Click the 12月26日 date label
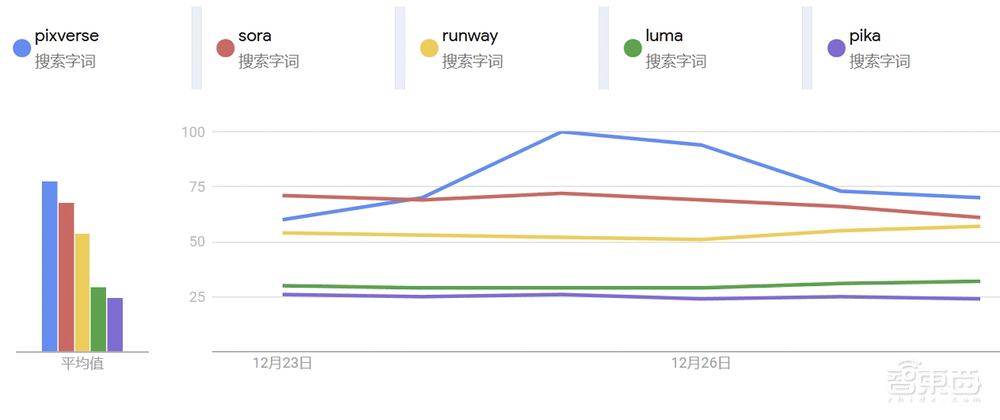The image size is (1000, 420). (701, 363)
